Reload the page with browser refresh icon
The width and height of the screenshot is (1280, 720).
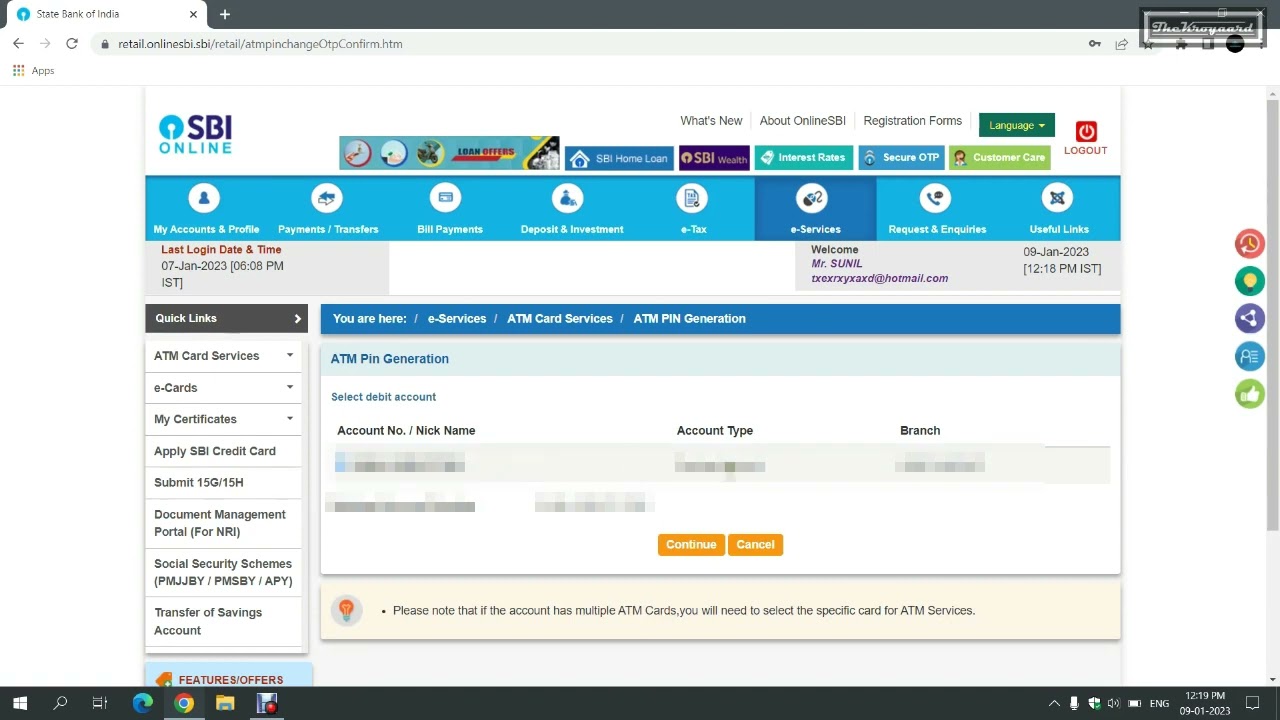[x=72, y=44]
